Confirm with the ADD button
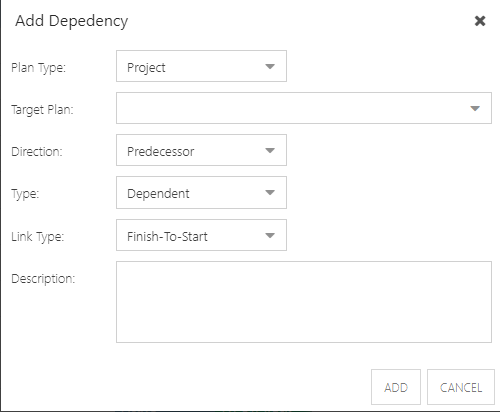500x412 pixels. coord(396,387)
